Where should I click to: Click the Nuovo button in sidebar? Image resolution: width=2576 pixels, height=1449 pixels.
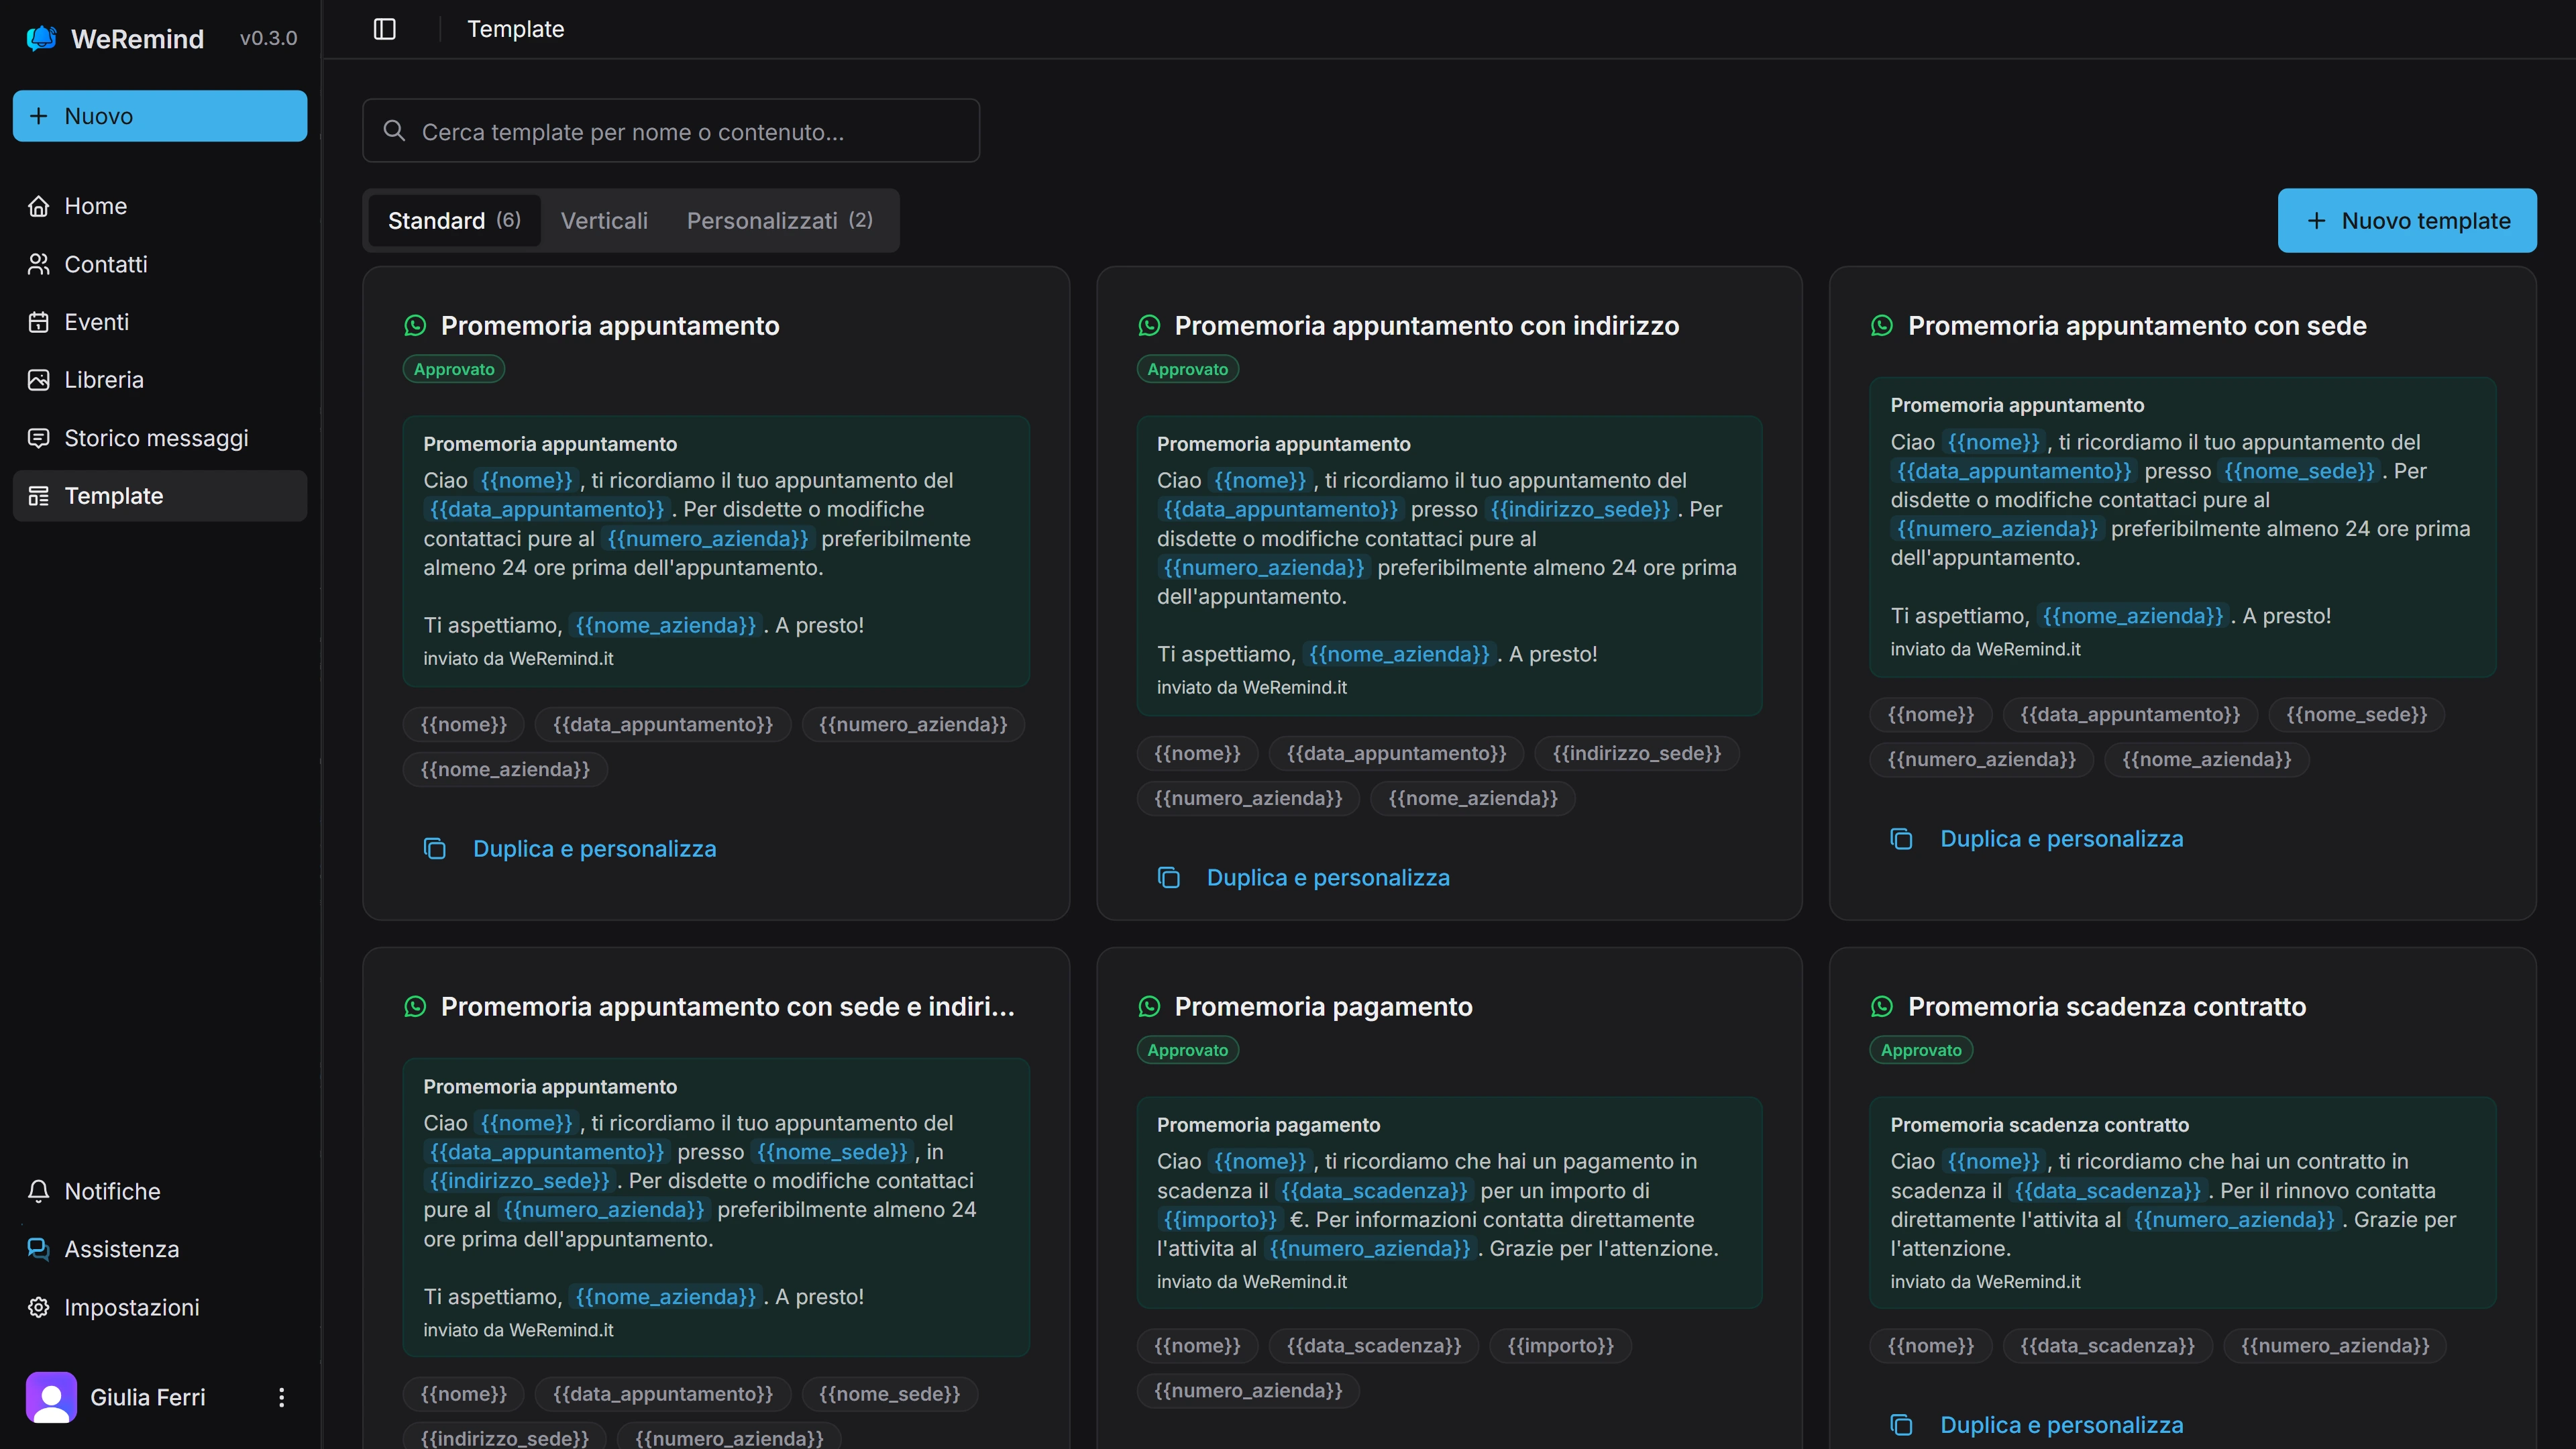point(160,116)
